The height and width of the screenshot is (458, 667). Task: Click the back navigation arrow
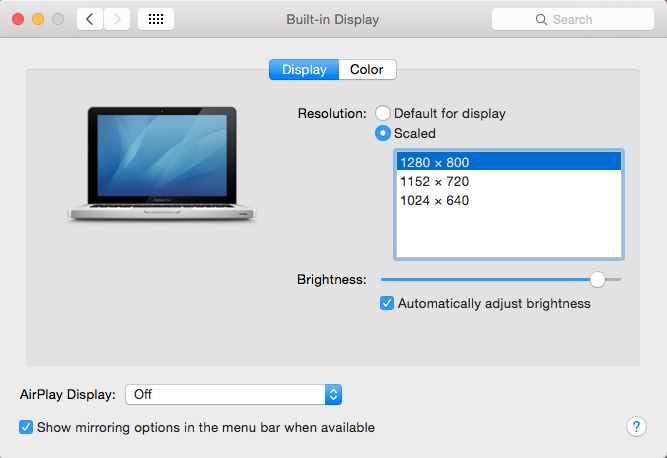coord(90,19)
